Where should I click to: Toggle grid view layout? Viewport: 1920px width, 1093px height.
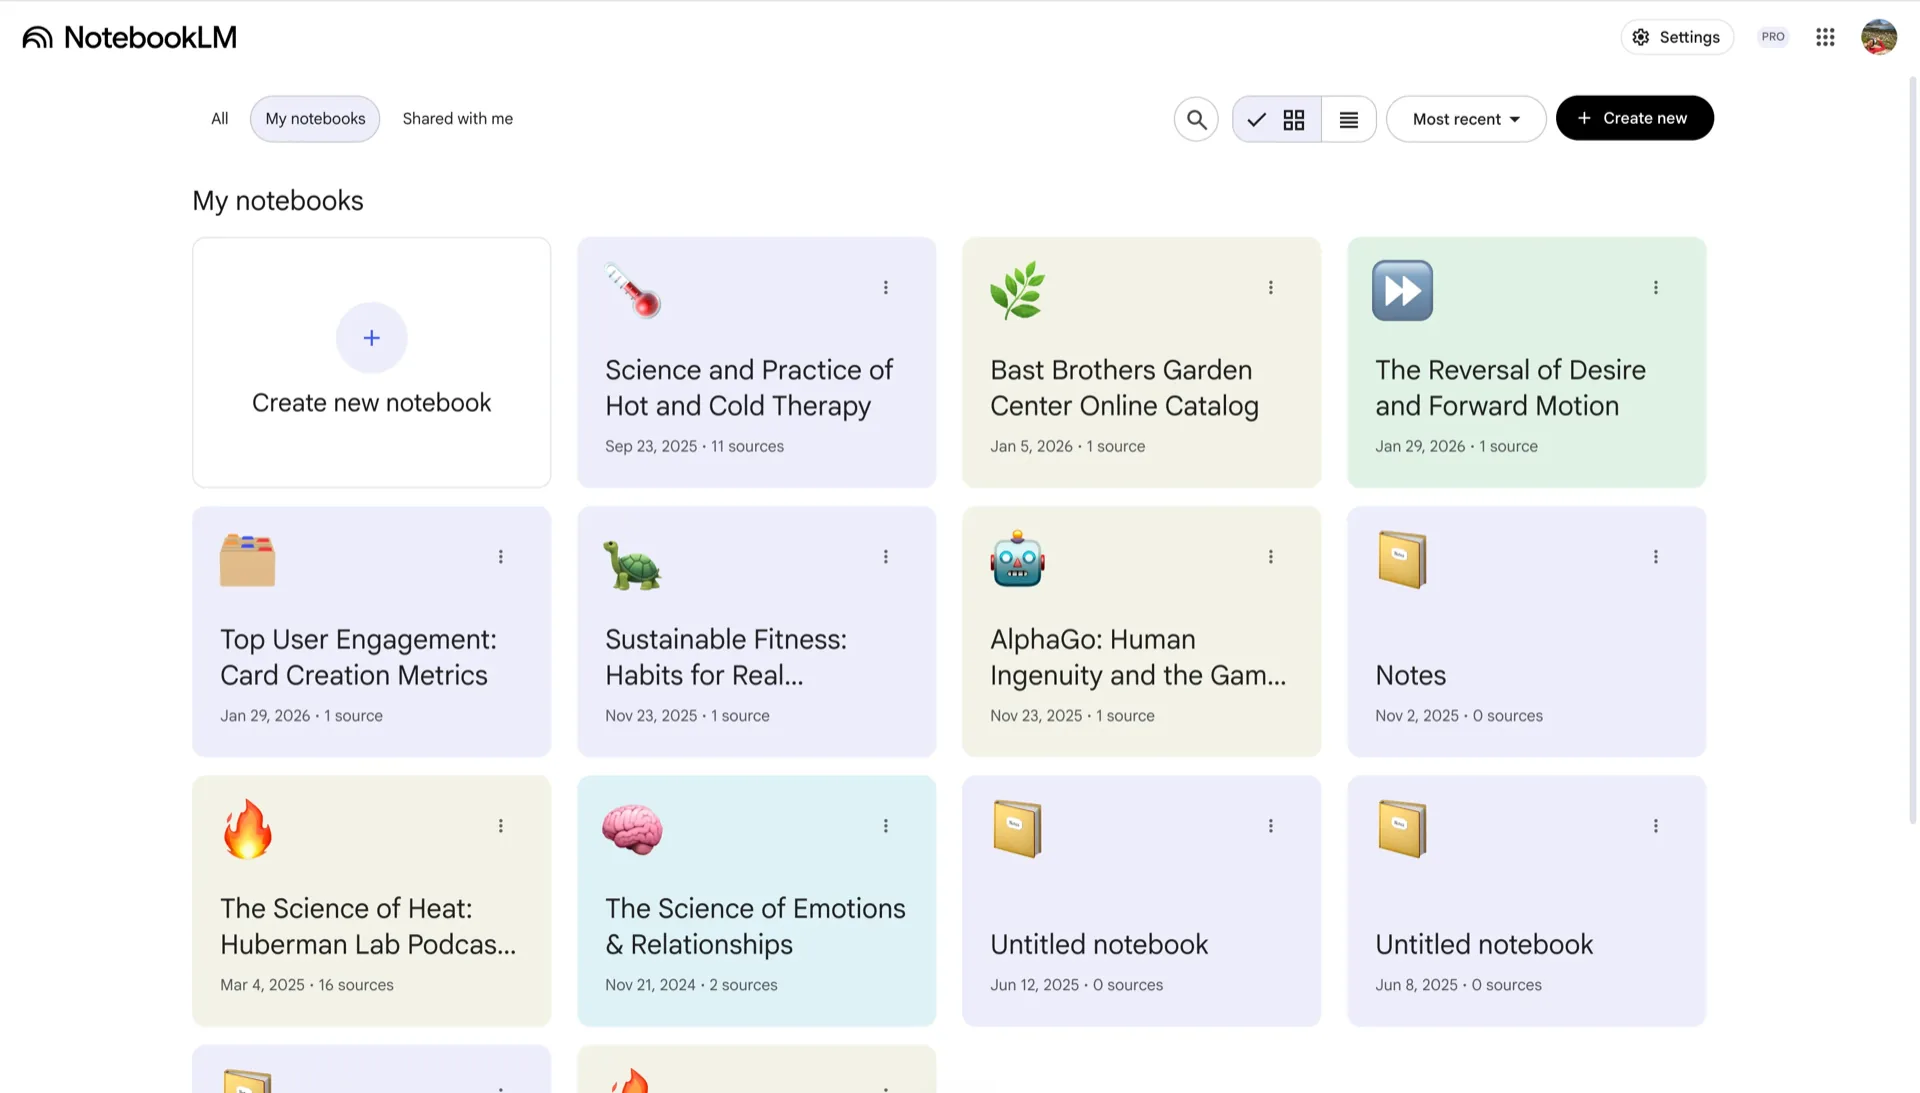tap(1277, 120)
